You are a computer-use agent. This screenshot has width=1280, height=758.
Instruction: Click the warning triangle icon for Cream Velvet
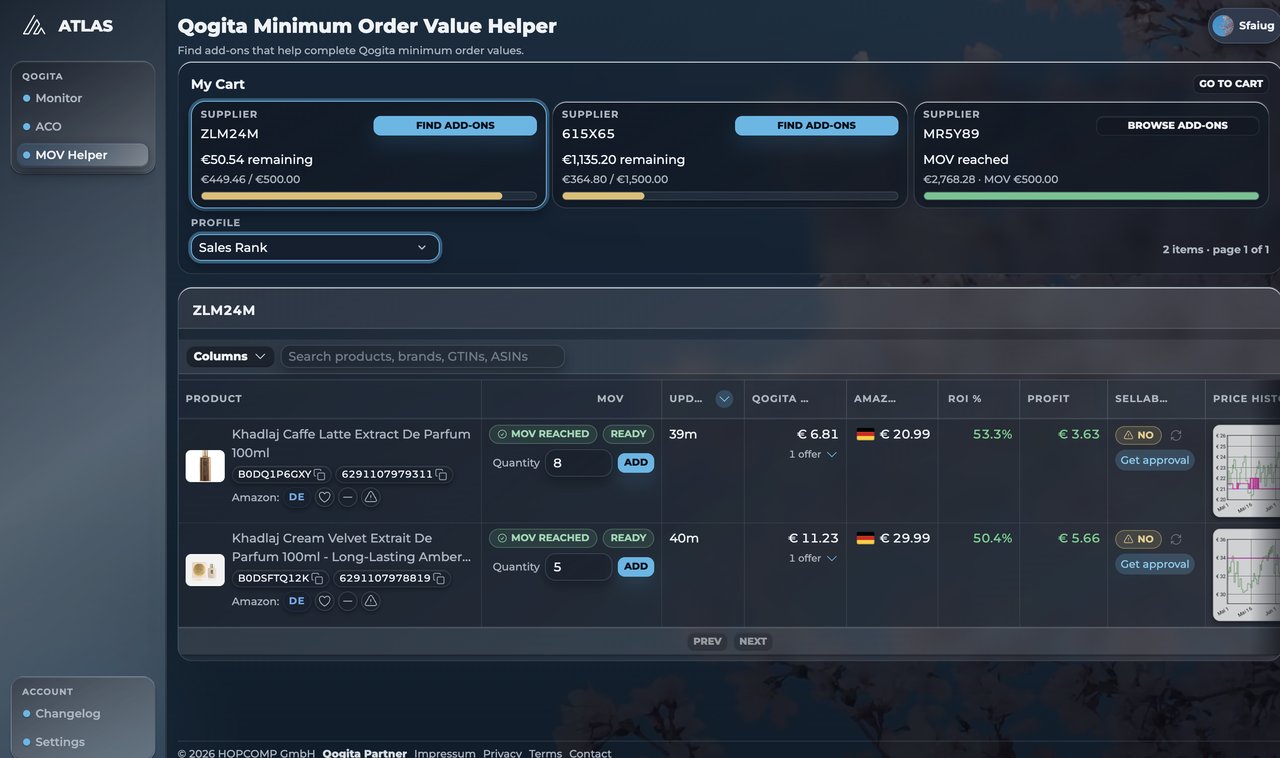click(x=370, y=601)
